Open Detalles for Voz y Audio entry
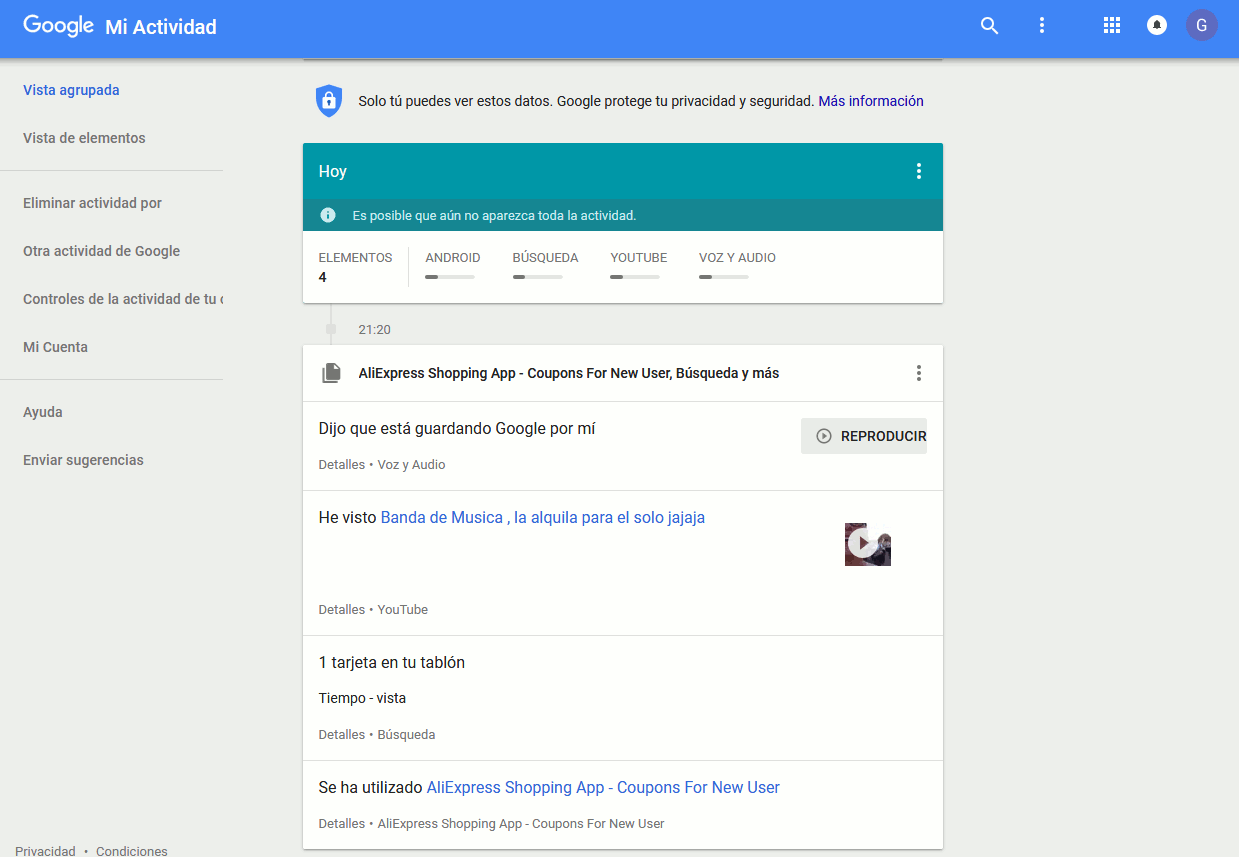The height and width of the screenshot is (857, 1239). tap(341, 465)
